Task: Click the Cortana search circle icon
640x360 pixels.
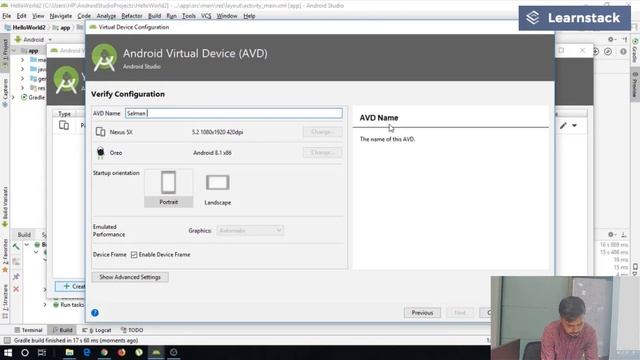Action: (x=24, y=353)
